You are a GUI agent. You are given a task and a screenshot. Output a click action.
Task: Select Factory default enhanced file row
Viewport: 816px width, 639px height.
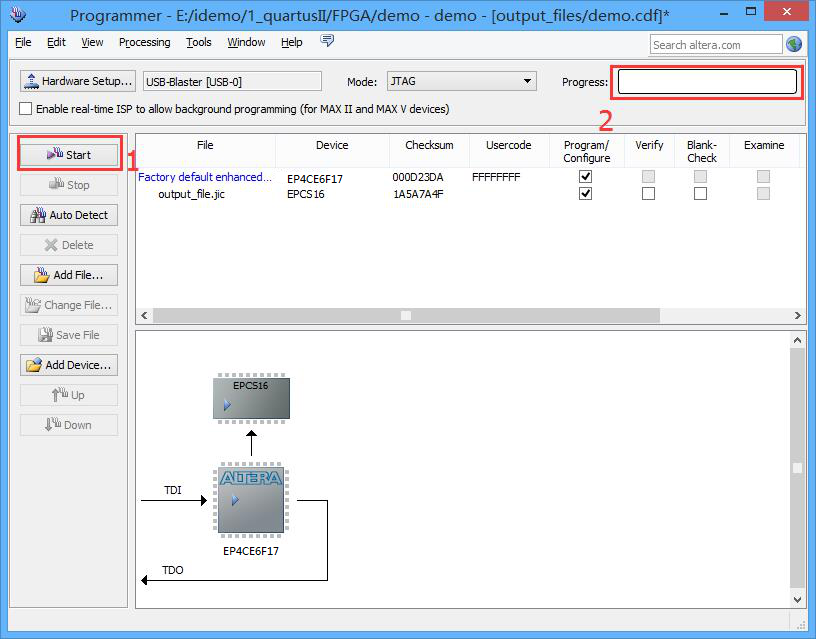coord(204,177)
